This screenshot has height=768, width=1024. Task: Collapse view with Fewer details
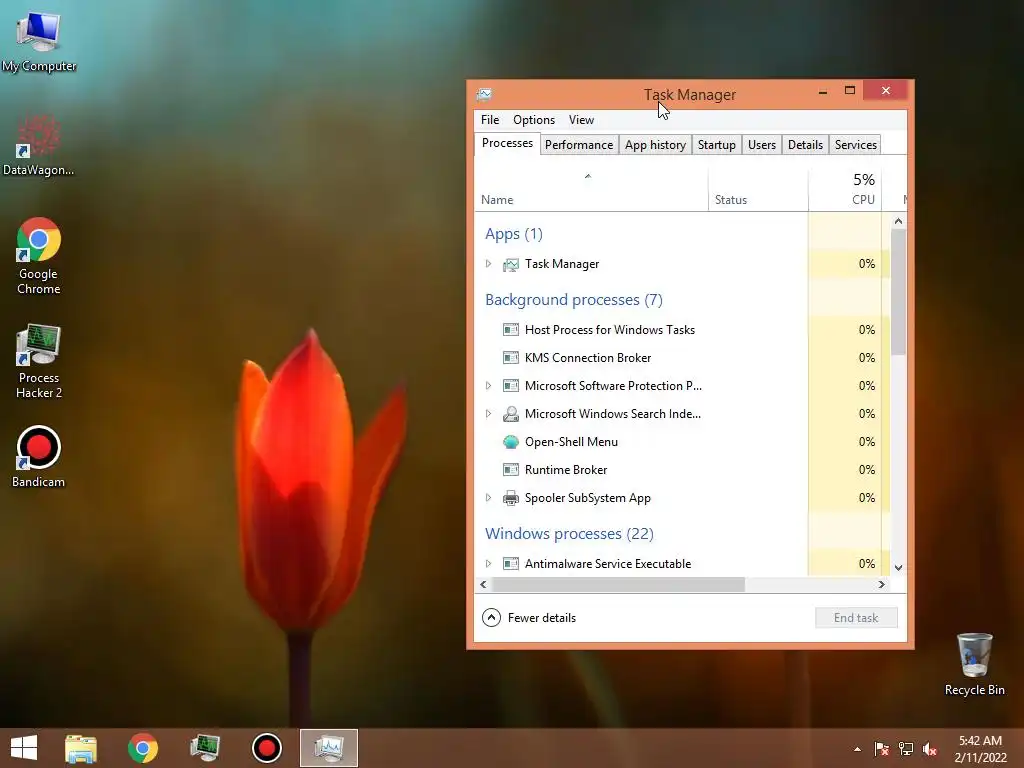coord(529,618)
